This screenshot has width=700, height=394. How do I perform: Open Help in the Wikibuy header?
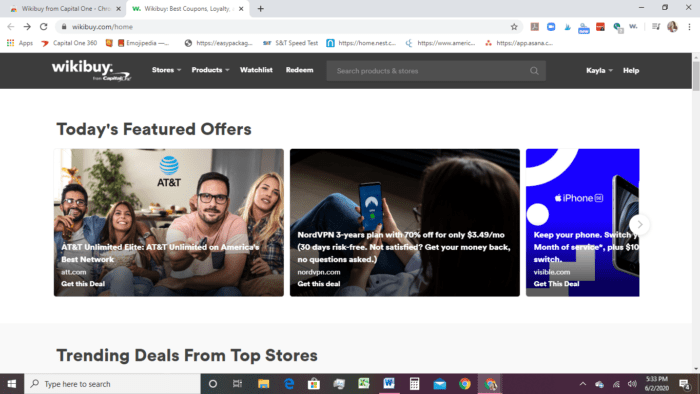pos(631,71)
